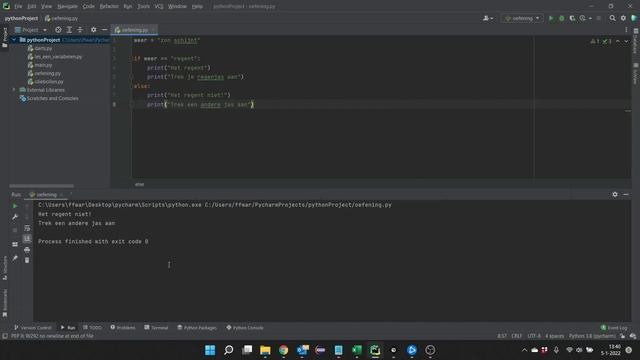640x360 pixels.
Task: Open the Search Everywhere magnifier in the toolbar
Action: [x=612, y=18]
